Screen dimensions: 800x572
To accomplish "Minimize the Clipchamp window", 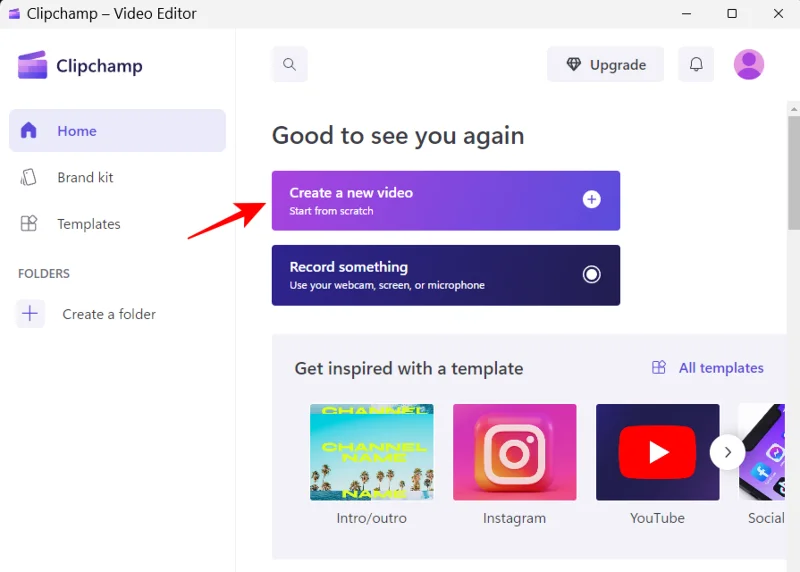I will click(686, 14).
